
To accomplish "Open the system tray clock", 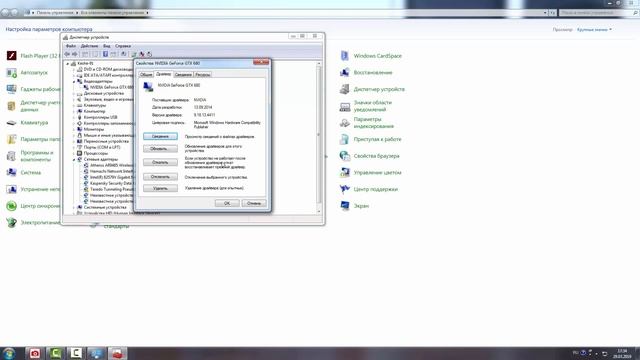I will (x=622, y=353).
